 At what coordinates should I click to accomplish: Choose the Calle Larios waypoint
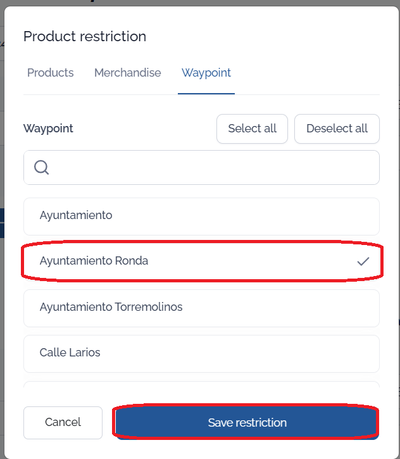click(201, 353)
